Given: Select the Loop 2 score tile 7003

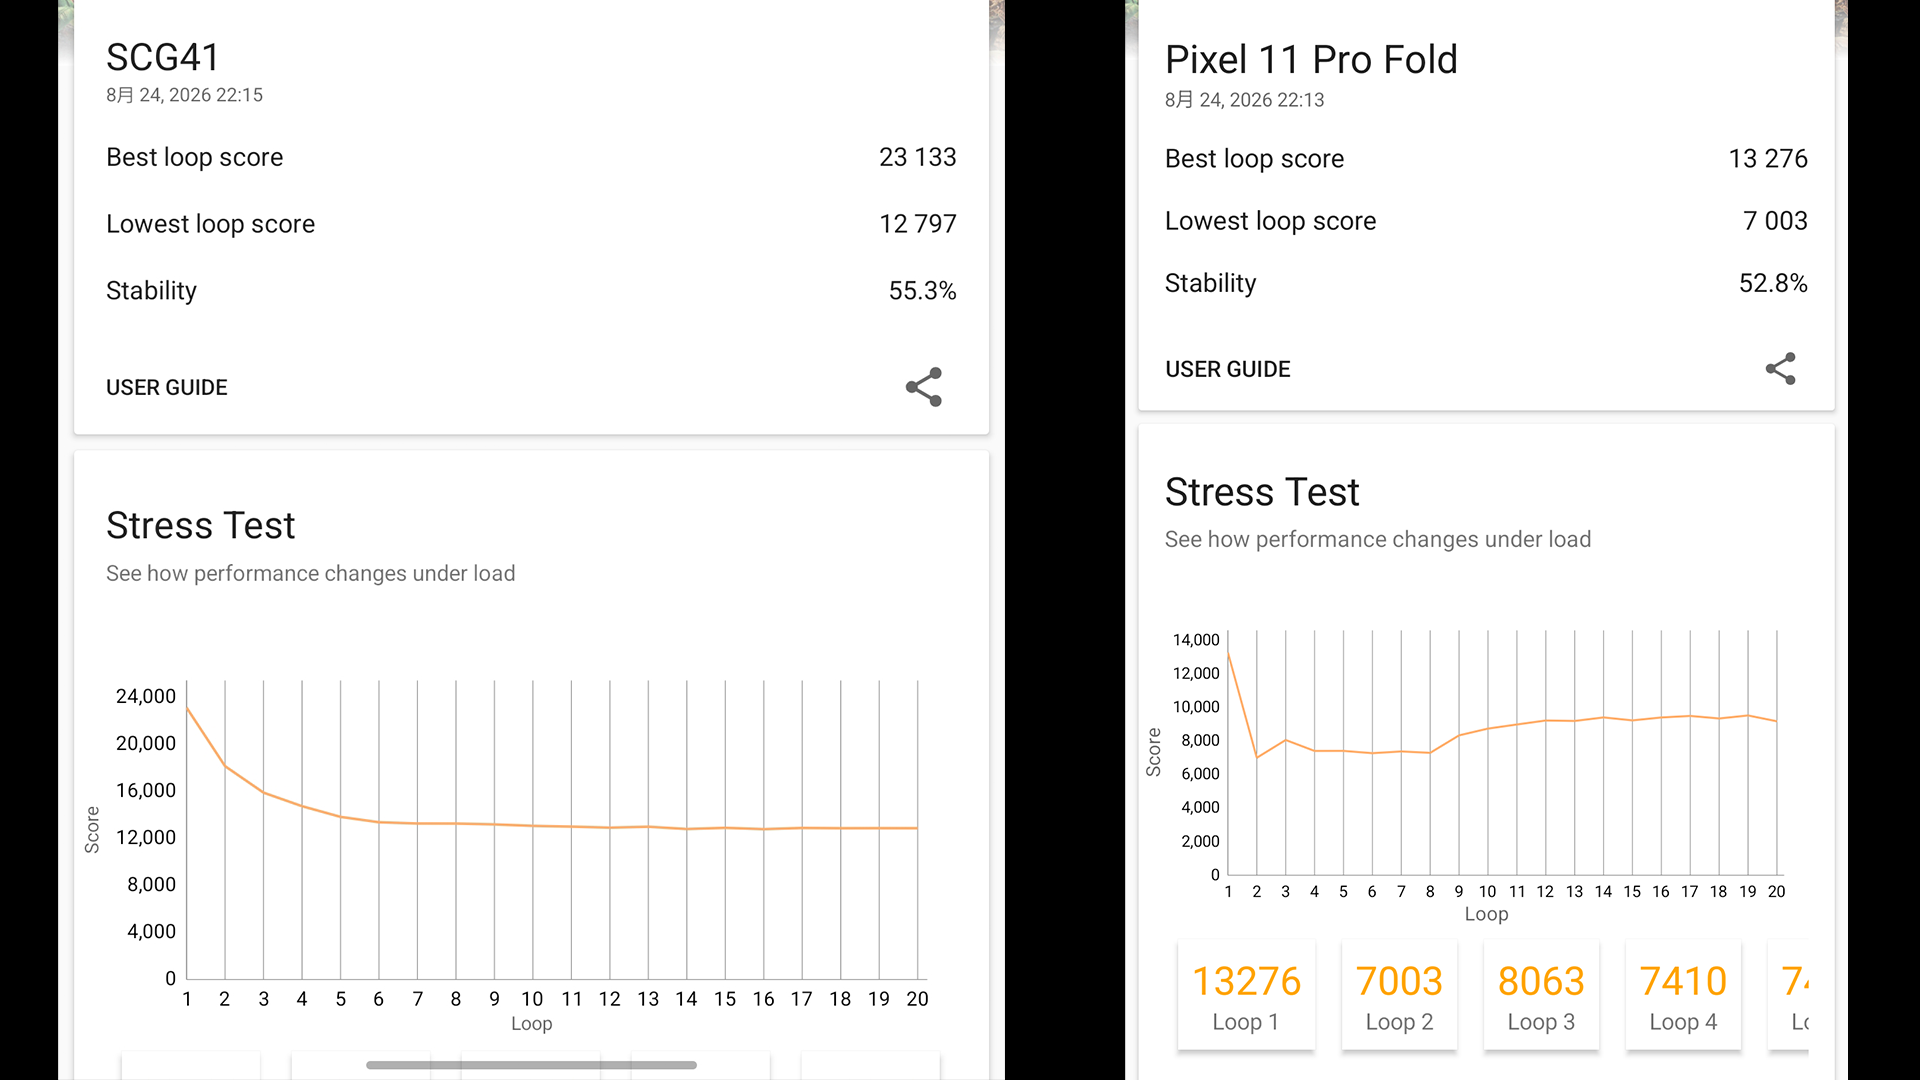Looking at the screenshot, I should (x=1399, y=996).
